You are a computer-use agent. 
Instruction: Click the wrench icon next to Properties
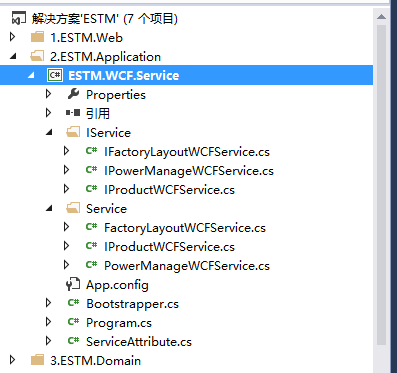73,94
